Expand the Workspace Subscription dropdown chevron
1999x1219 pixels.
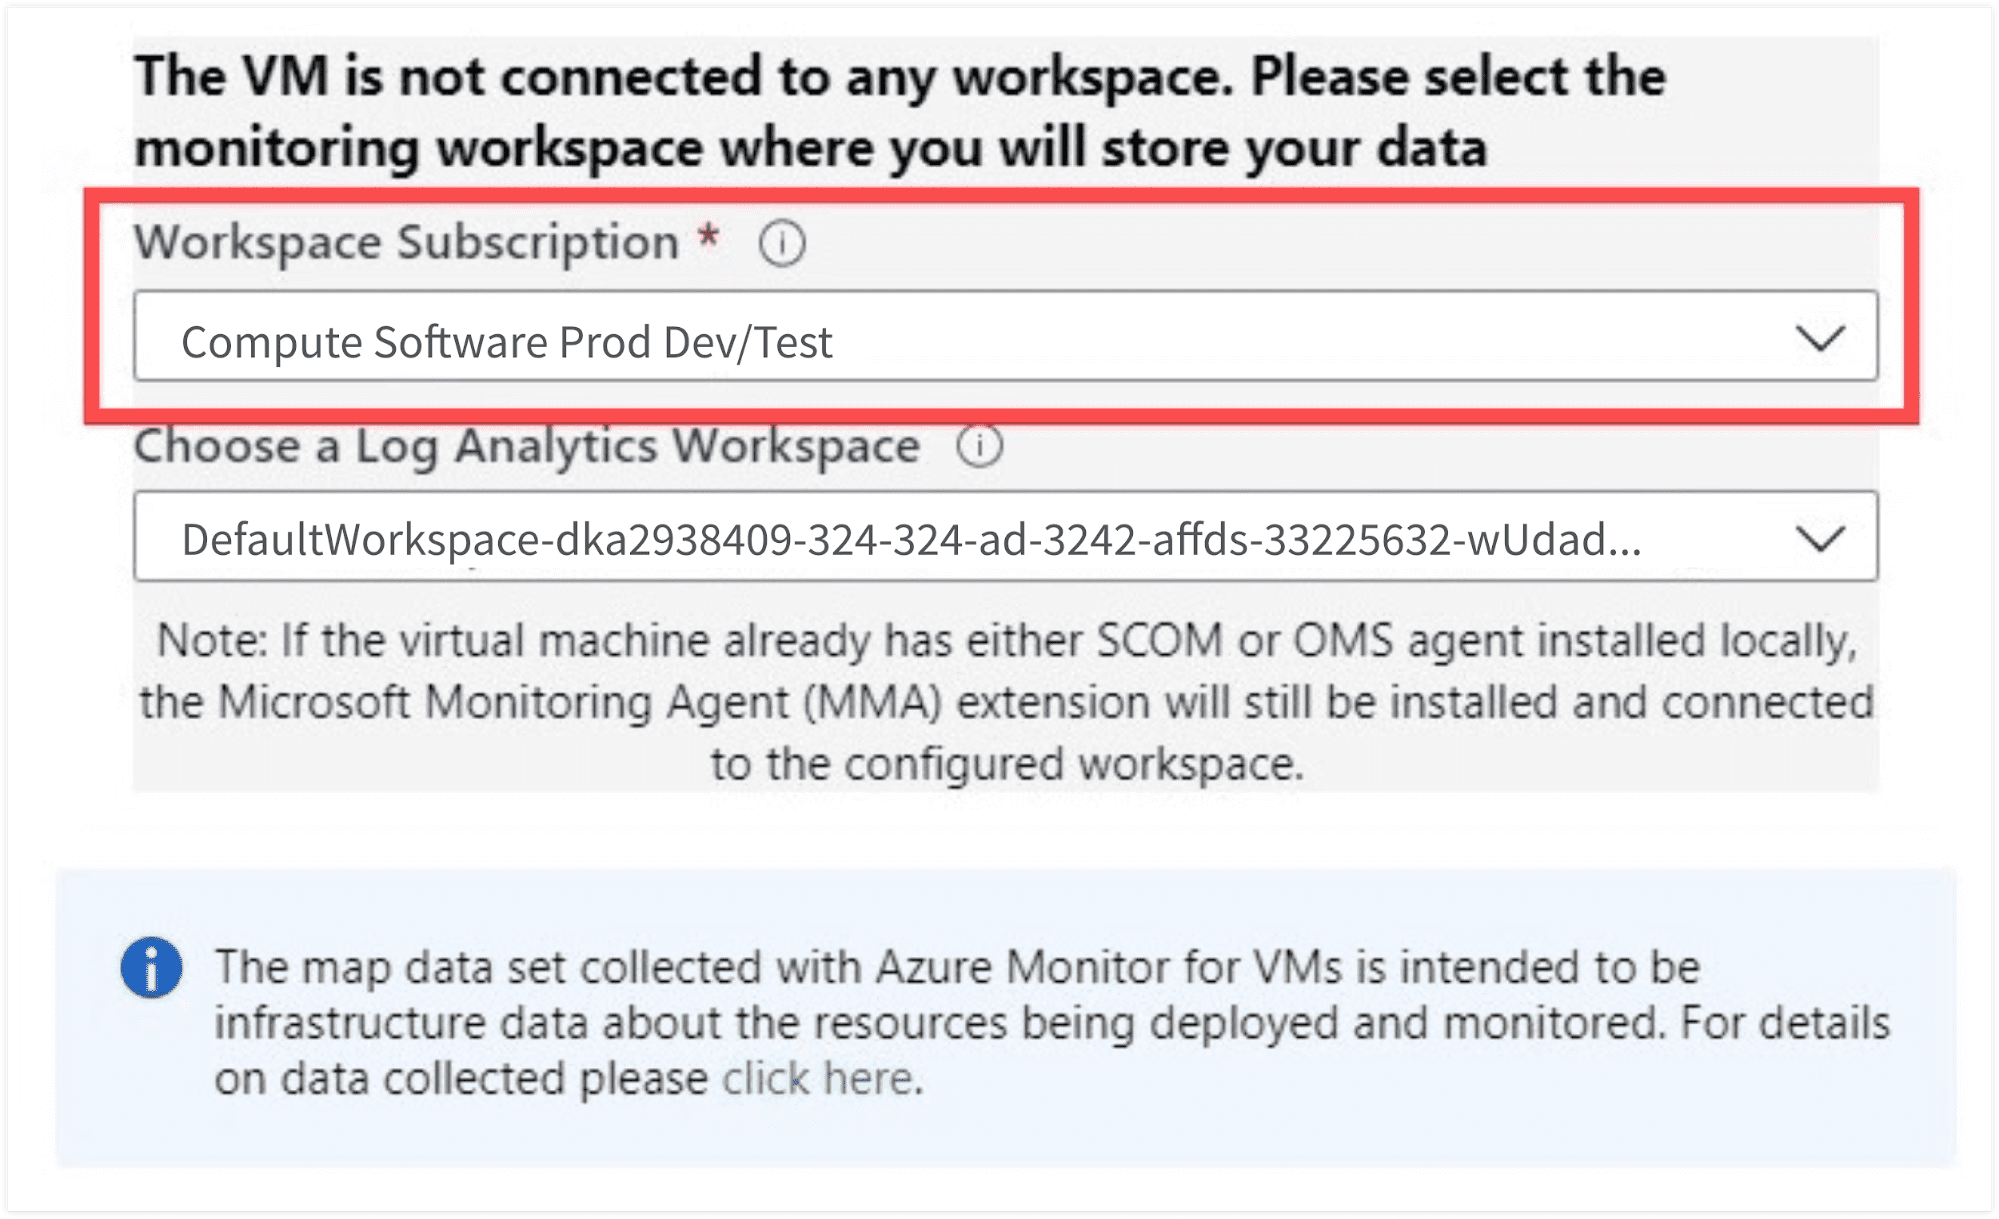point(1820,338)
